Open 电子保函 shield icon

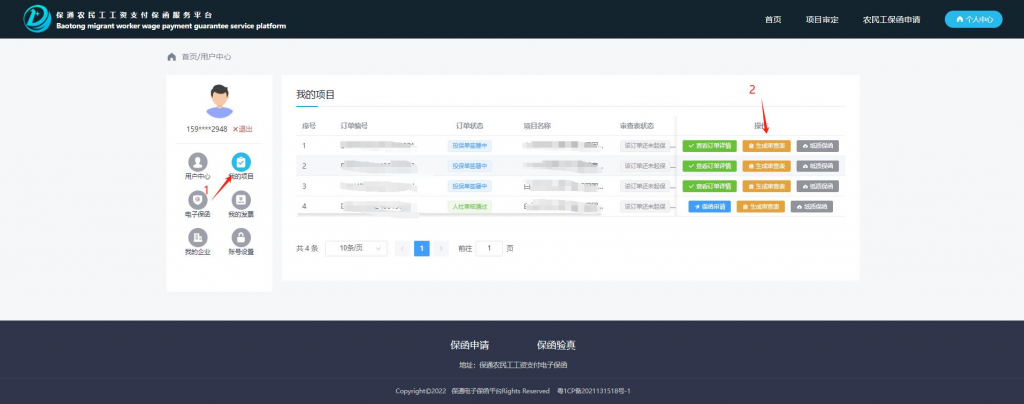[x=197, y=200]
